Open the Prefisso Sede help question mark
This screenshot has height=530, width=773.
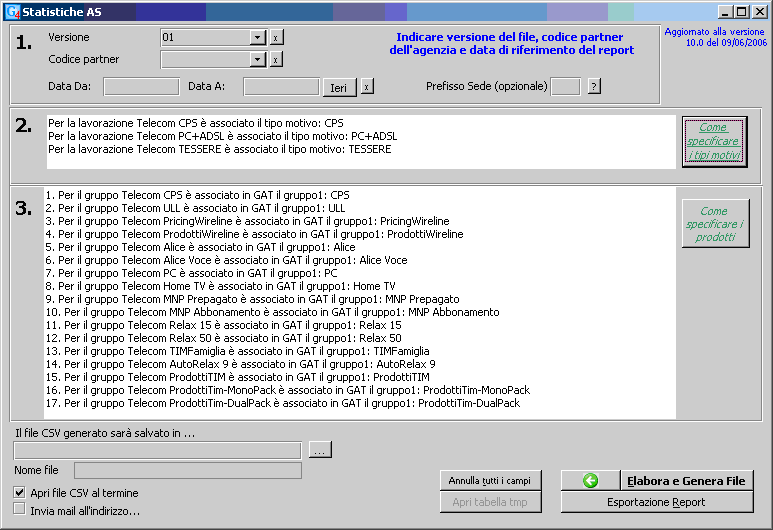click(594, 87)
